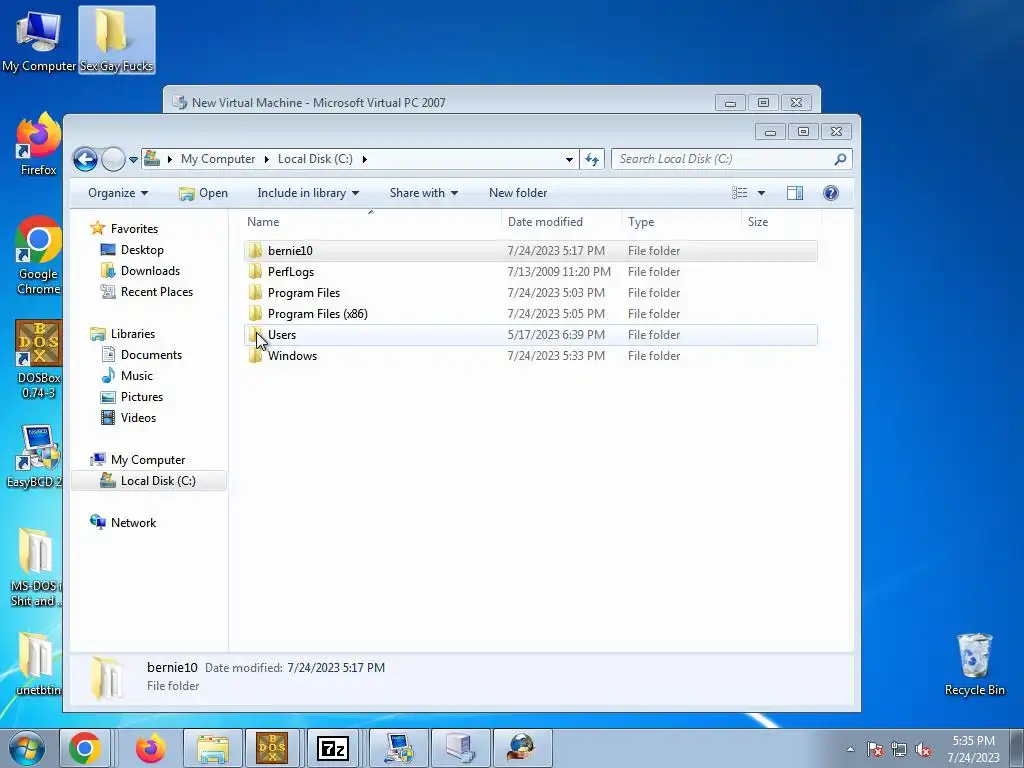Screen dimensions: 1024x768
Task: Select Google Chrome desktop shortcut
Action: [x=39, y=256]
